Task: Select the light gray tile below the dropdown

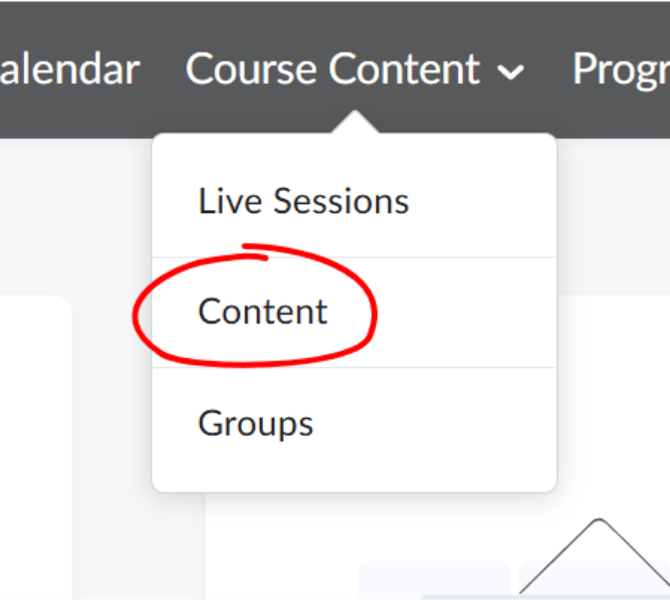Action: 434,580
